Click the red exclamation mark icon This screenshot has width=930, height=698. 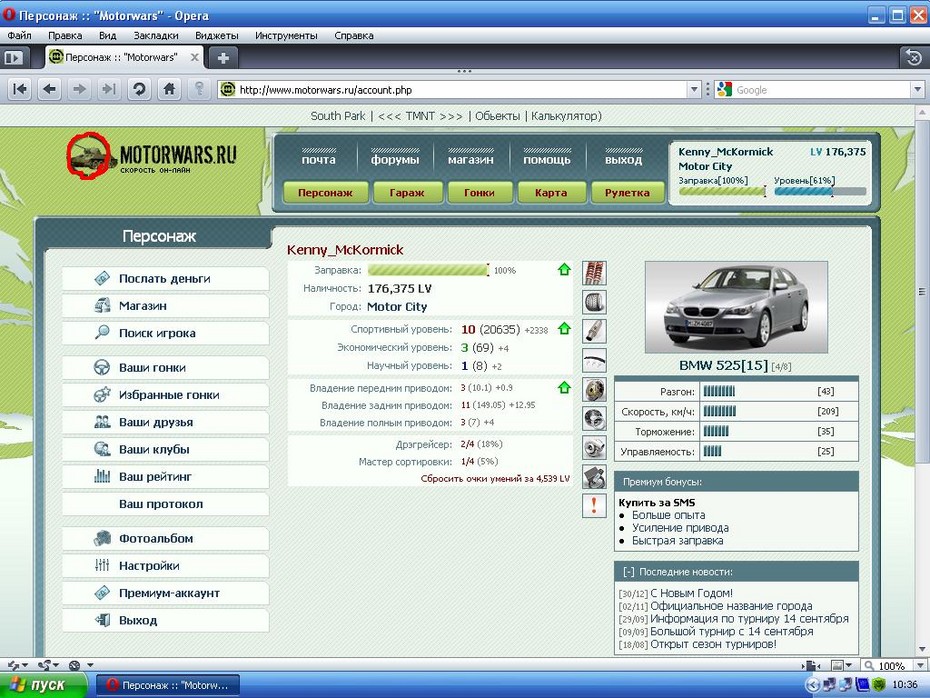pos(594,506)
